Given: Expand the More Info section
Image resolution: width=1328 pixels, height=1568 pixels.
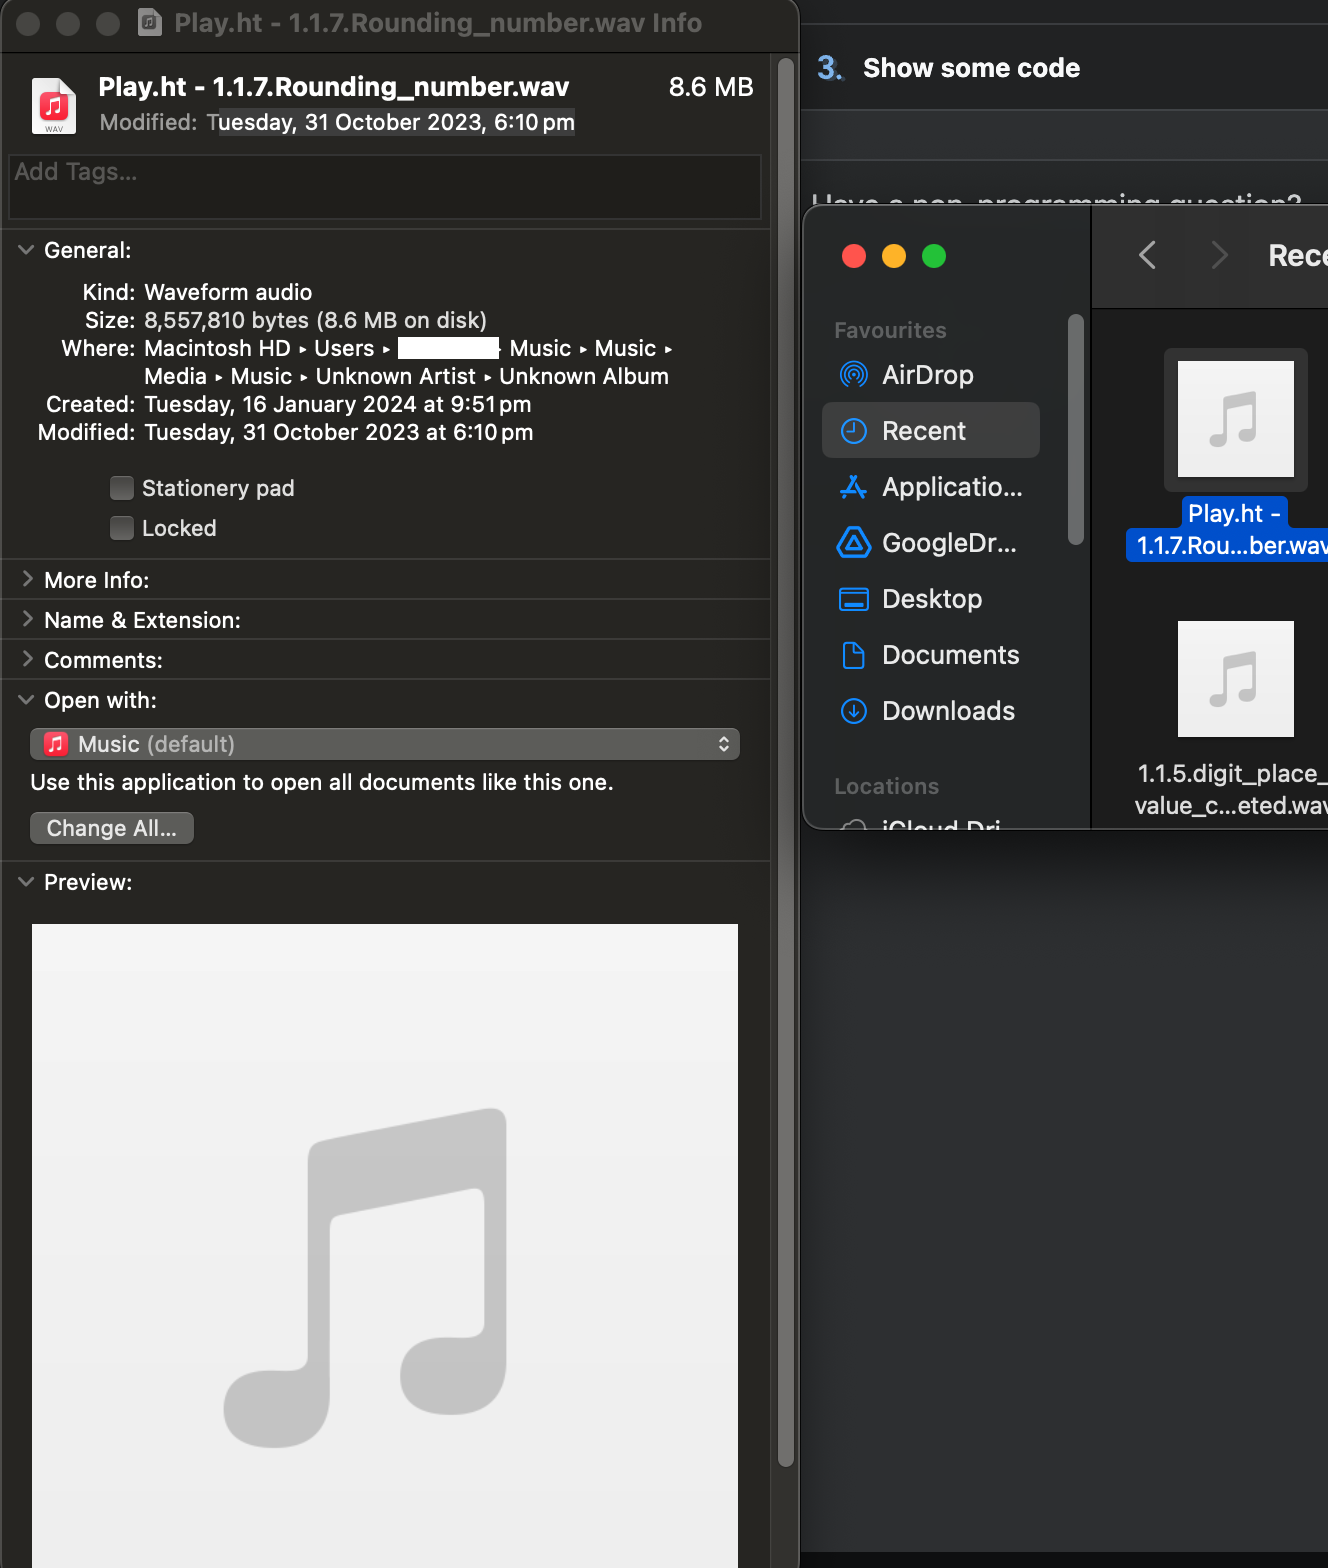Looking at the screenshot, I should click(x=26, y=579).
